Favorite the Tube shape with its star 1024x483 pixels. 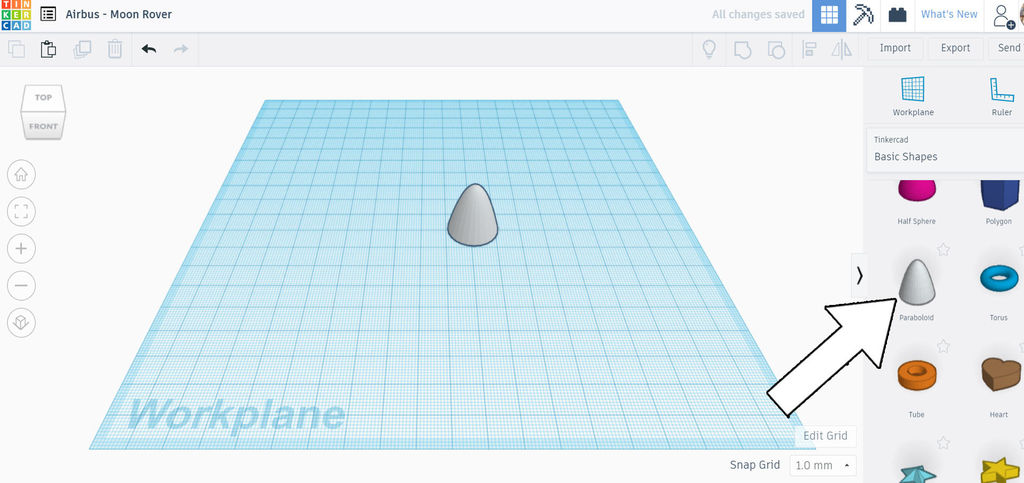(x=943, y=346)
